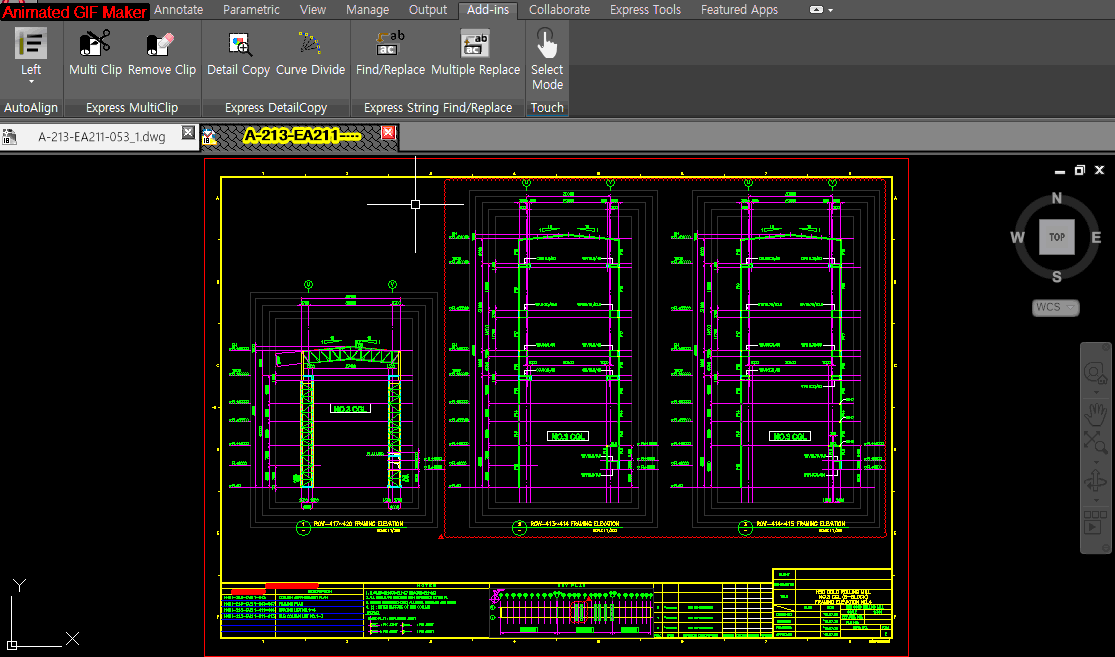The height and width of the screenshot is (657, 1115).
Task: Open the Annotate ribbon tab
Action: pyautogui.click(x=179, y=10)
